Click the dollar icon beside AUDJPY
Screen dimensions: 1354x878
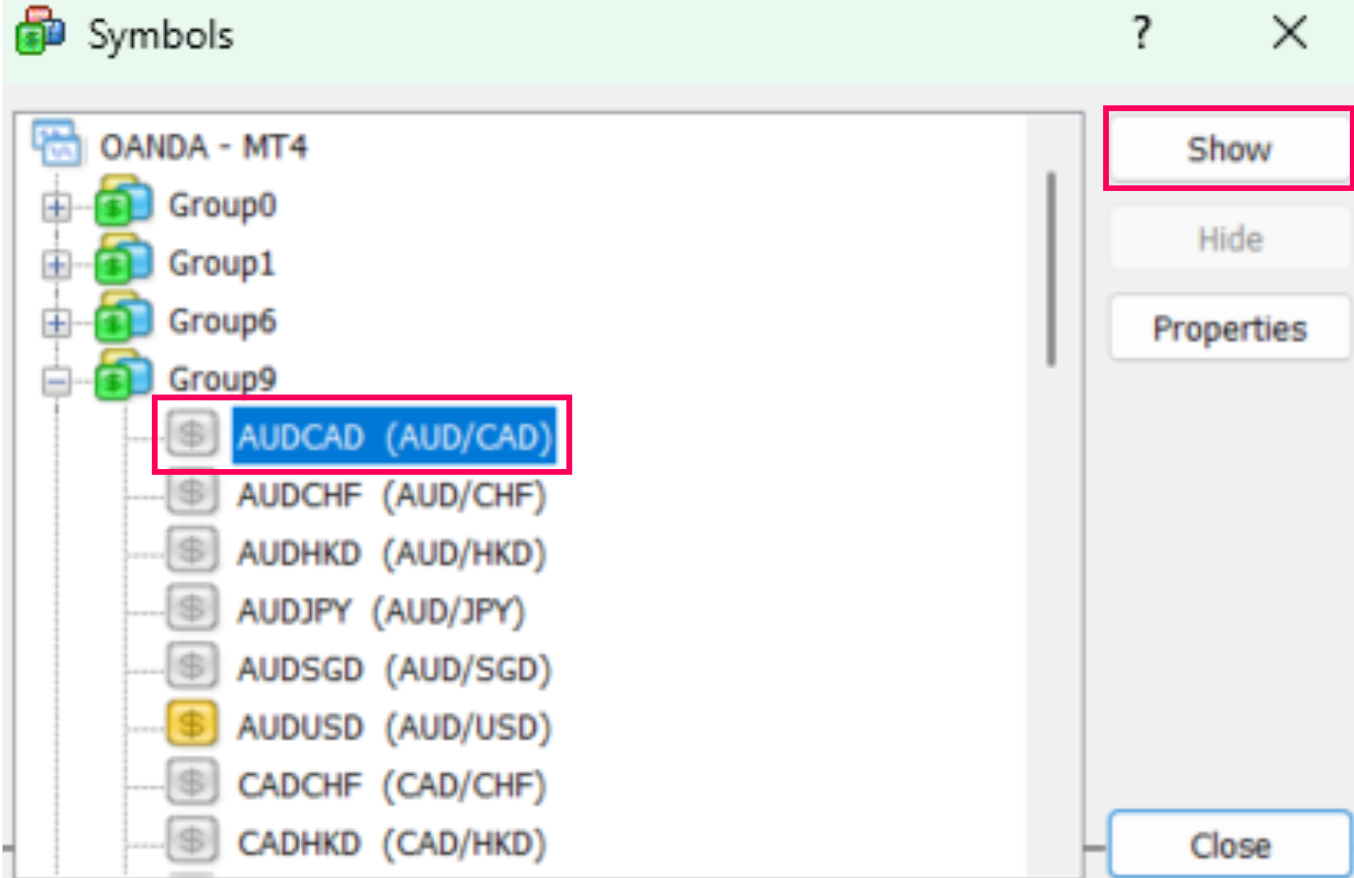click(x=191, y=608)
